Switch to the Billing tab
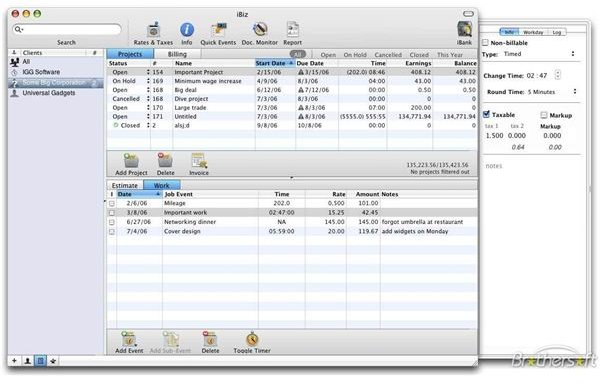This screenshot has width=600, height=385. [x=177, y=54]
